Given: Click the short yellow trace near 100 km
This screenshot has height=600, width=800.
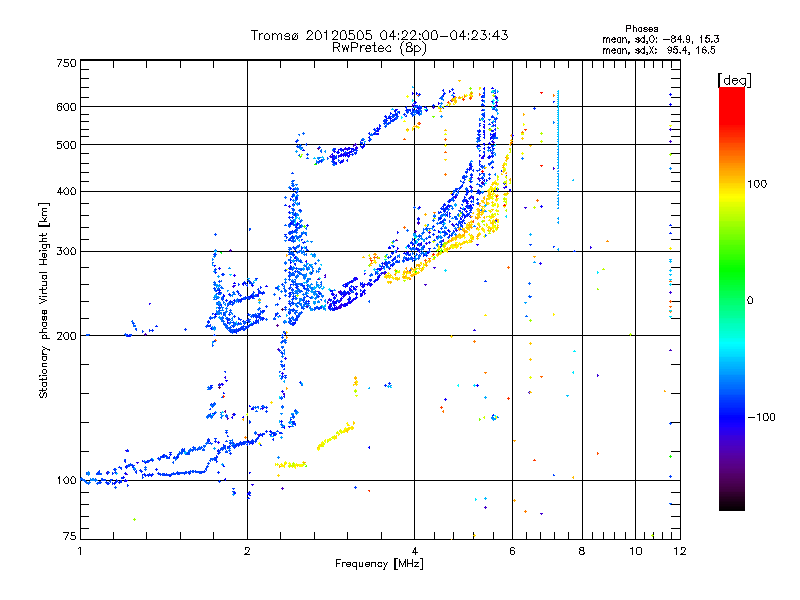Looking at the screenshot, I should 291,465.
